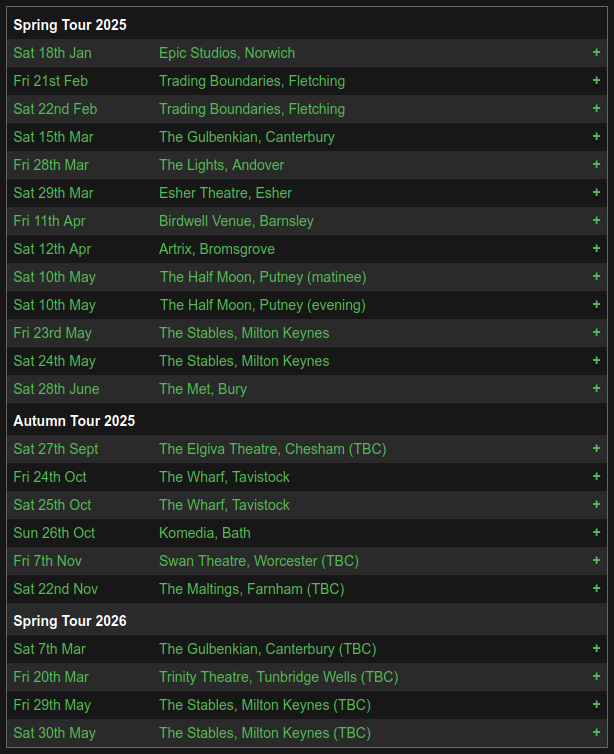Expand the Sun 26th Oct Komedia plus icon
The height and width of the screenshot is (754, 614).
click(x=596, y=532)
